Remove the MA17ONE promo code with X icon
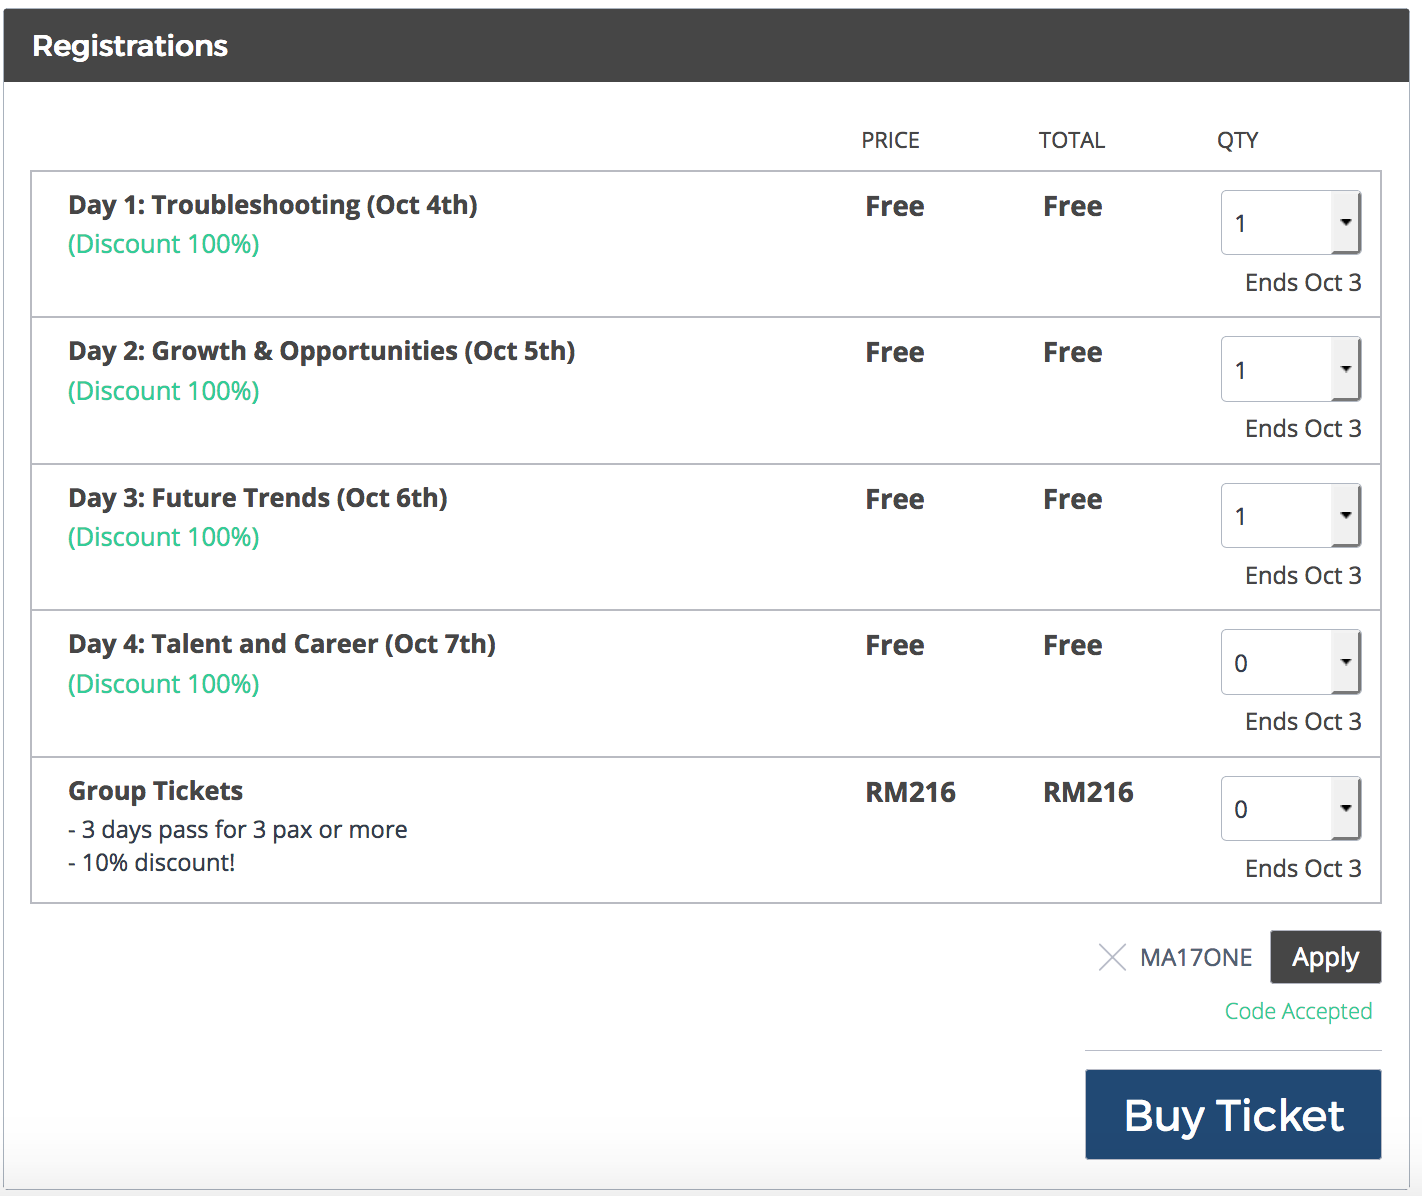 pos(1112,958)
